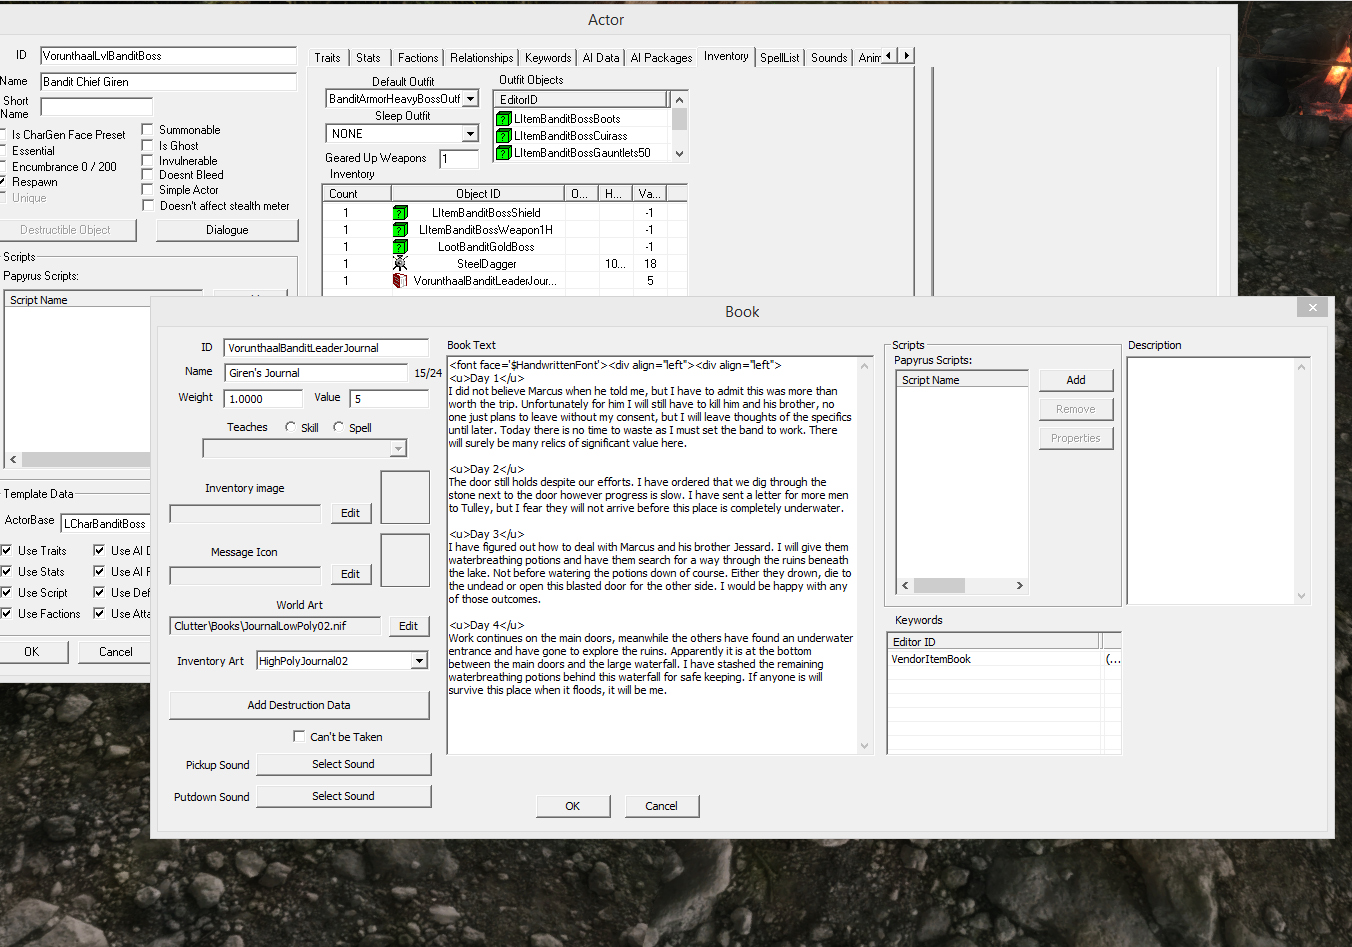
Task: Uncheck the Use Traits template checkbox
Action: 6,551
